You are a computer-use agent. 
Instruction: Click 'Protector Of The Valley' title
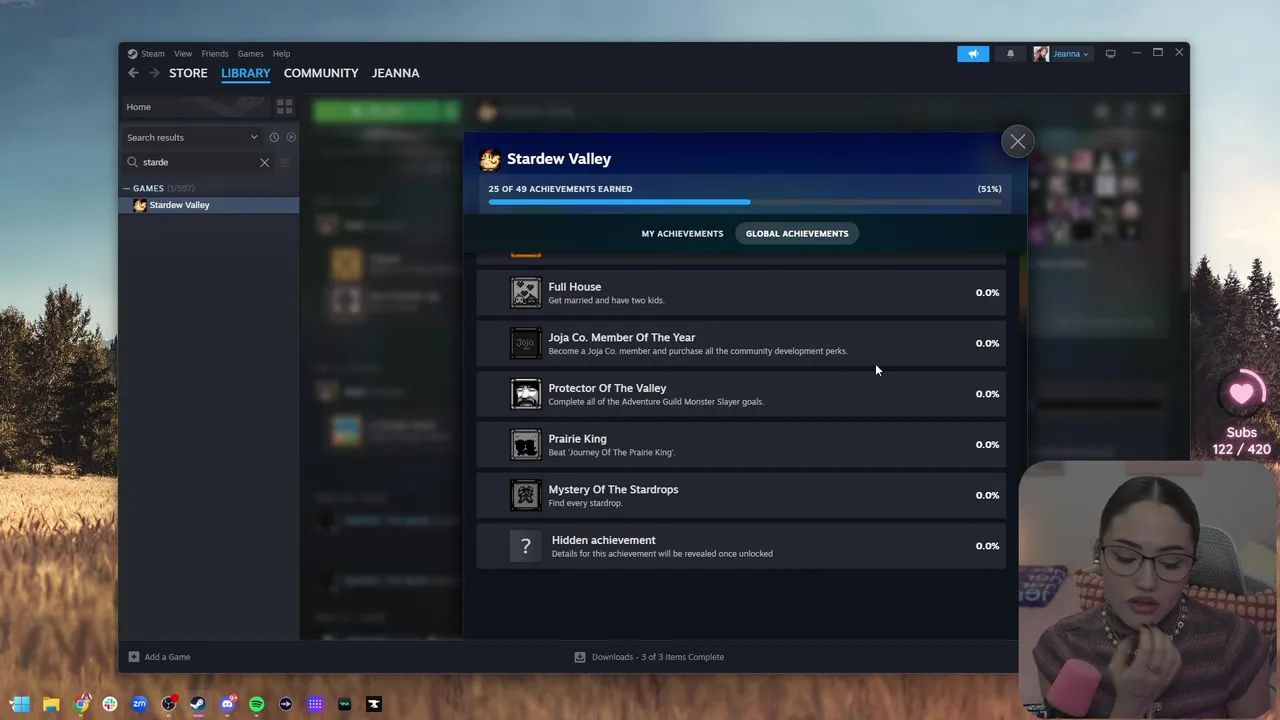coord(607,388)
